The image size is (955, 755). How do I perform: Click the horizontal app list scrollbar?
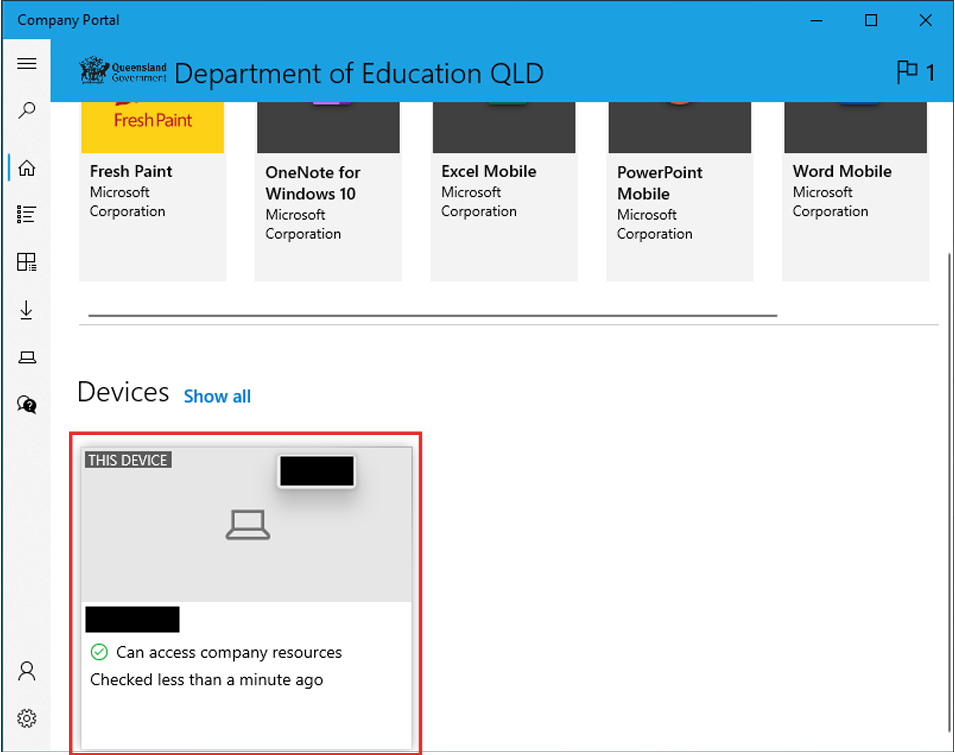(x=432, y=315)
